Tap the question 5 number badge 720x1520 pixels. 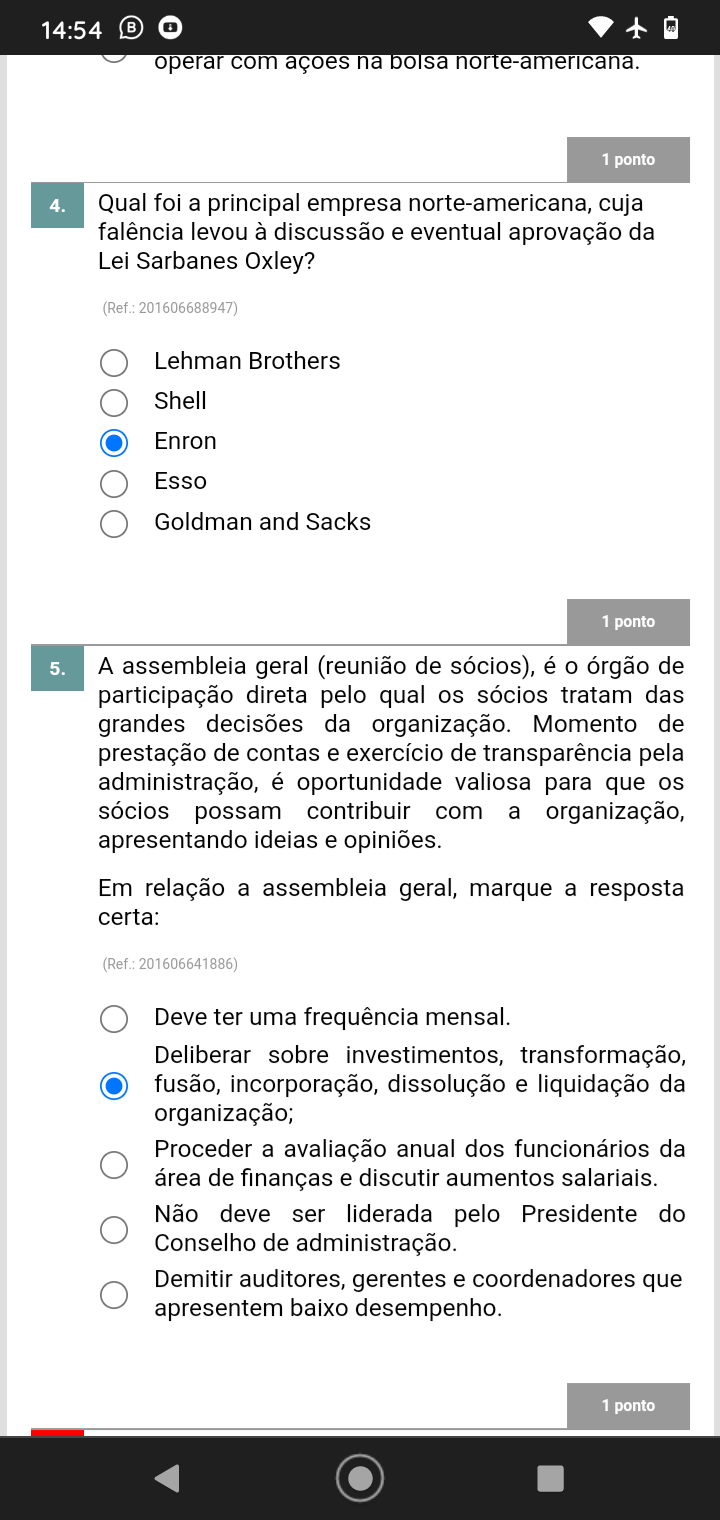(57, 668)
